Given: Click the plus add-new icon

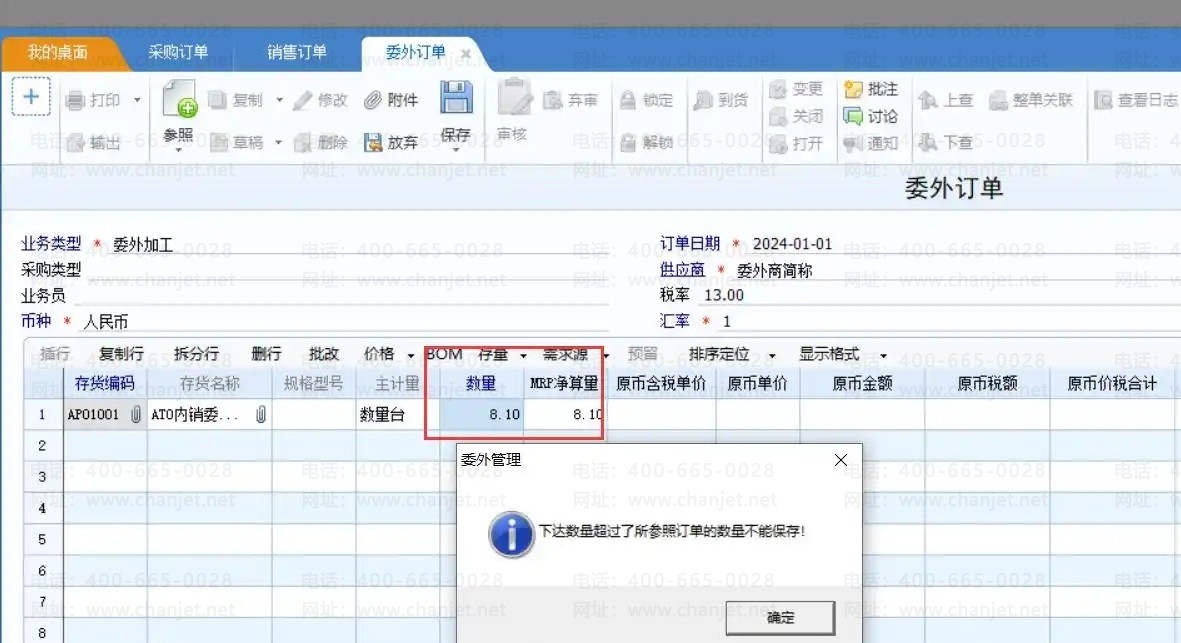Looking at the screenshot, I should tap(31, 97).
